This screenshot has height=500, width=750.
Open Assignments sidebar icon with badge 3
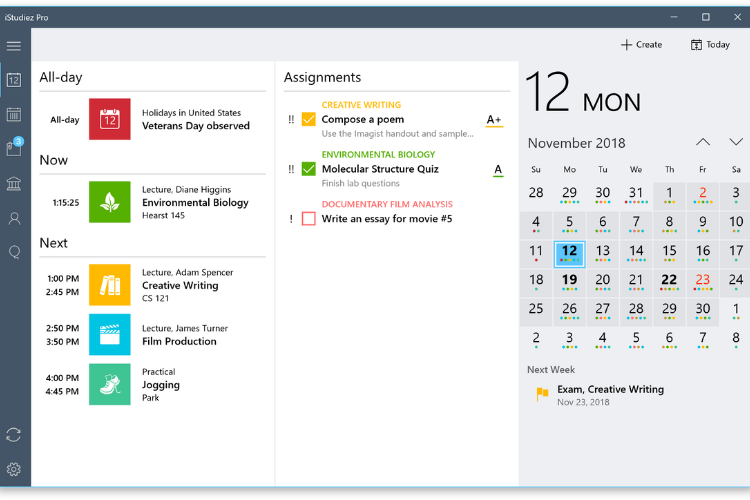pos(14,147)
